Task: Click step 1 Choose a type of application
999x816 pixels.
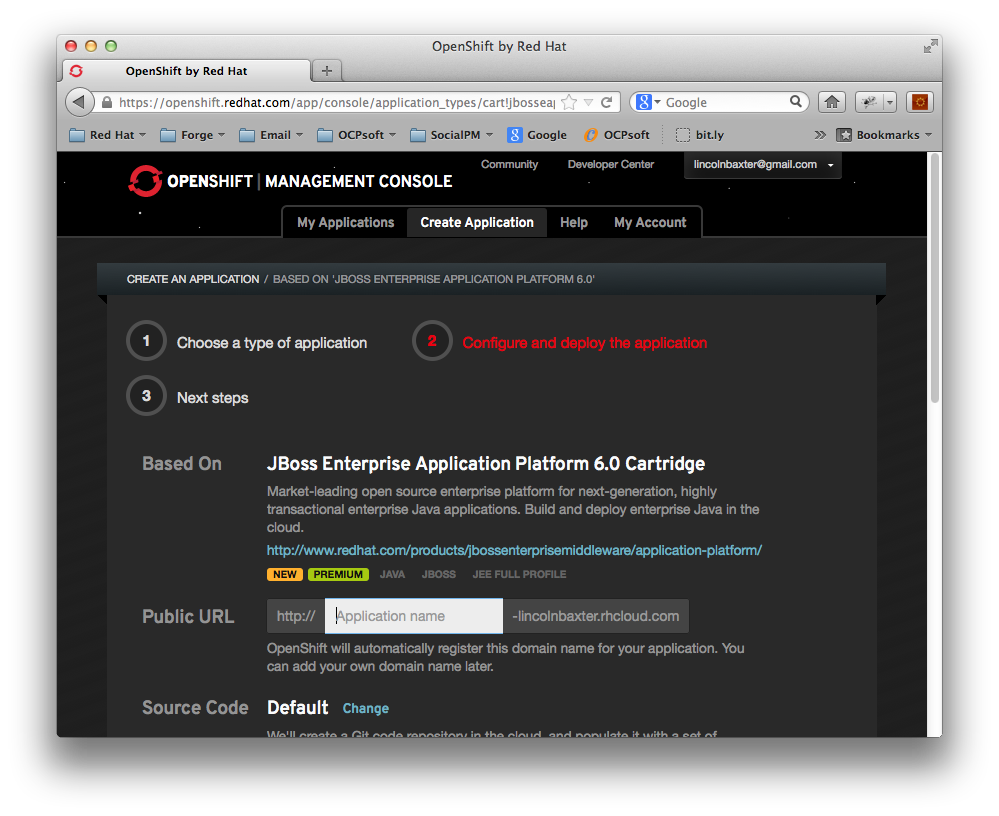Action: pyautogui.click(x=247, y=341)
